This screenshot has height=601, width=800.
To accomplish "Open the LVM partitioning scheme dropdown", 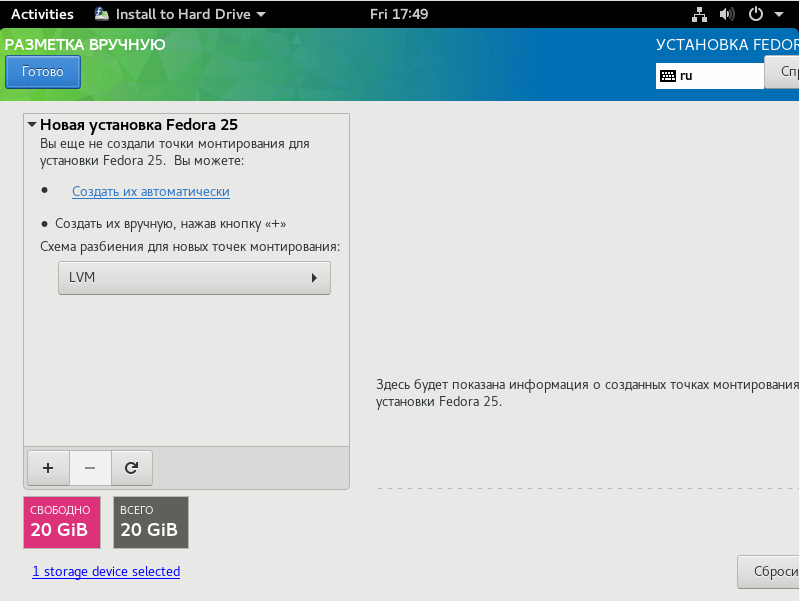I will click(194, 278).
